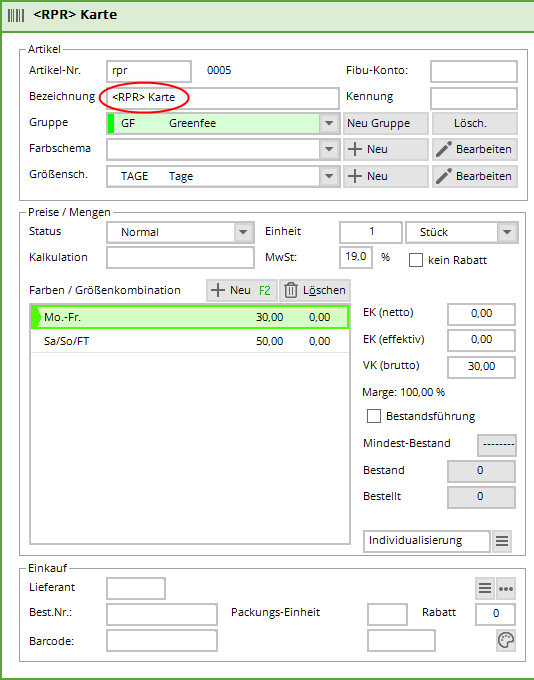Expand the Gruppe Greenfee dropdown
Screen dimensions: 534x680
[329, 123]
